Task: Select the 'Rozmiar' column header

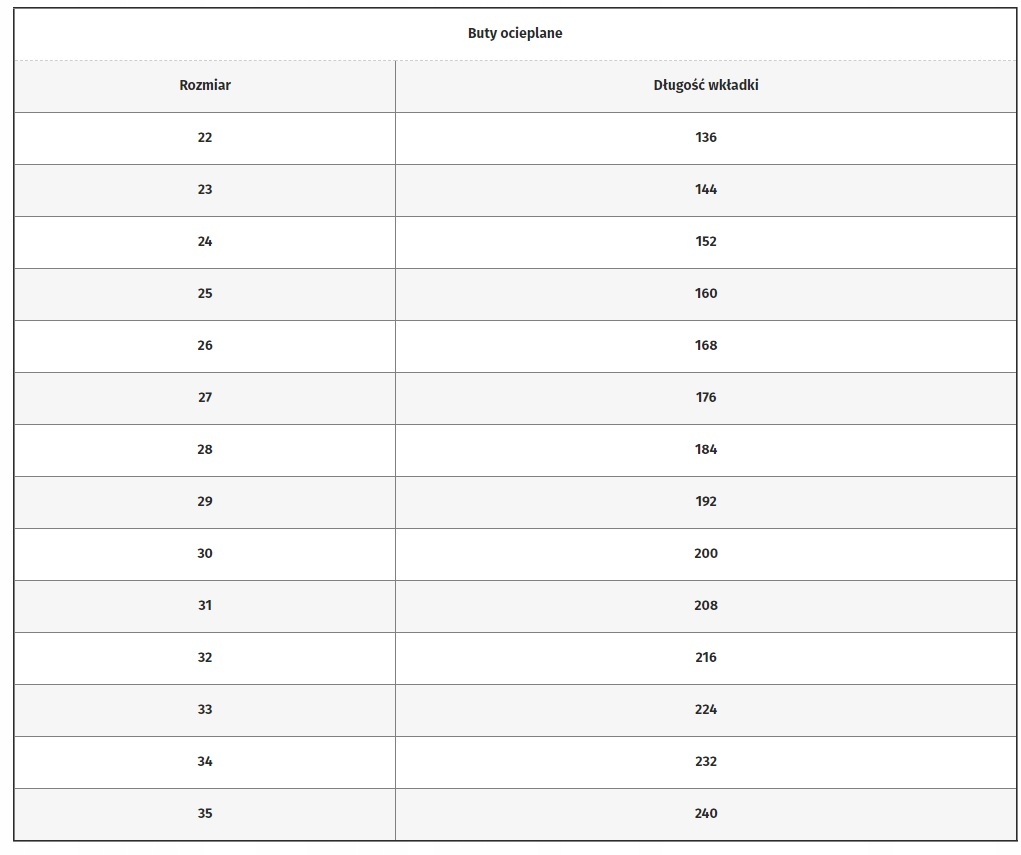Action: pyautogui.click(x=205, y=85)
